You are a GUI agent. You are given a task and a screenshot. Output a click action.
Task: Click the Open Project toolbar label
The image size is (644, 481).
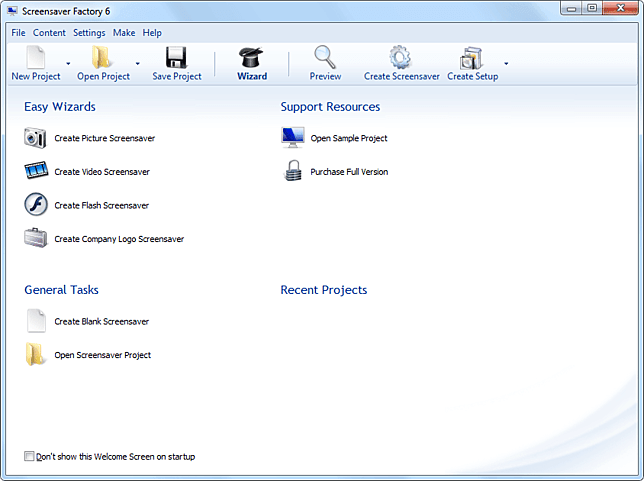tap(104, 76)
